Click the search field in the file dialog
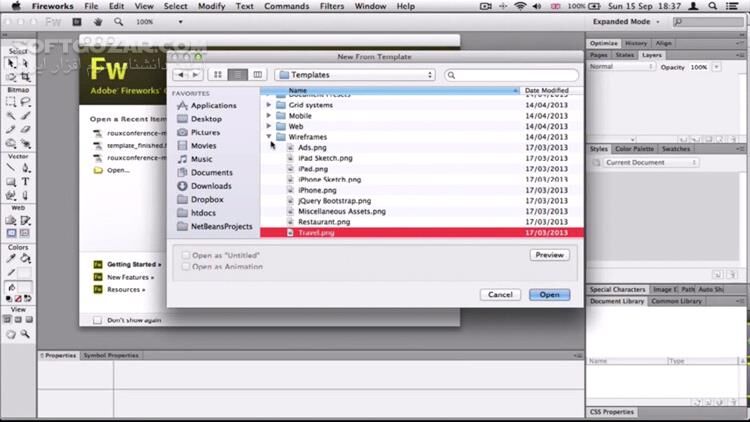750x422 pixels. pos(512,75)
